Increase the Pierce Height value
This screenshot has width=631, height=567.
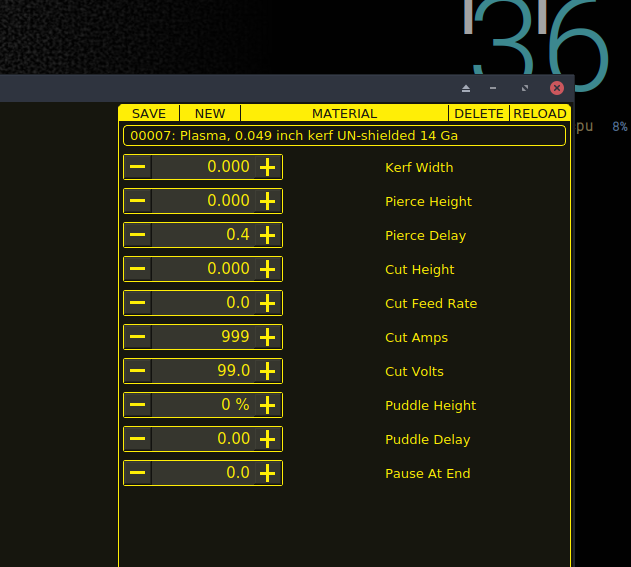268,201
